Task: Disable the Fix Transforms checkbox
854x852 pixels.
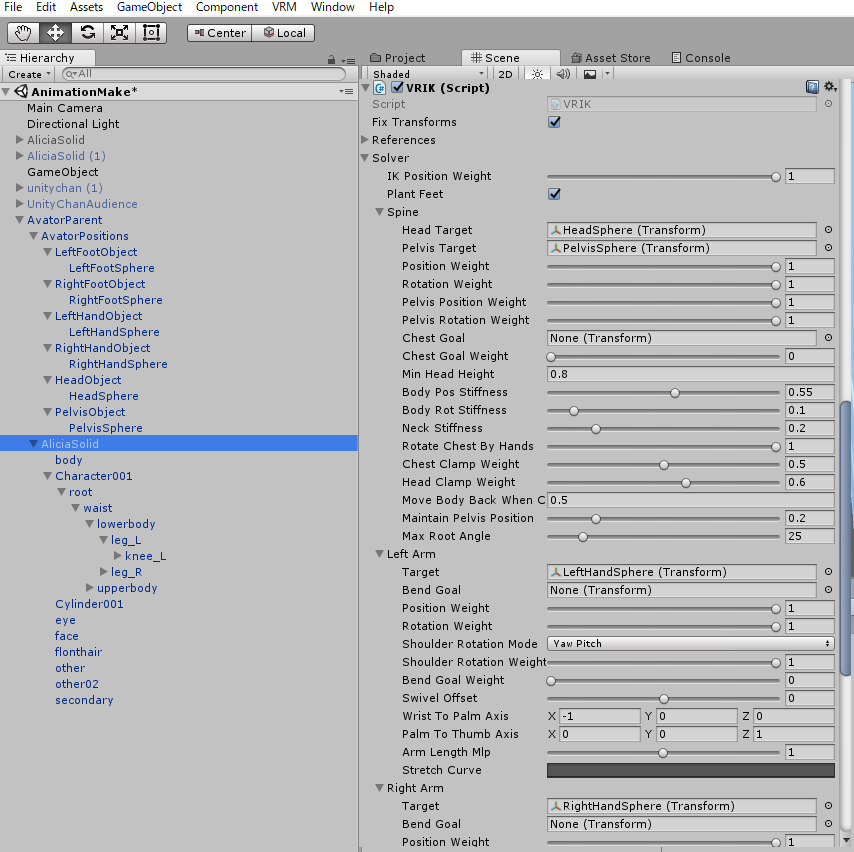Action: 554,122
